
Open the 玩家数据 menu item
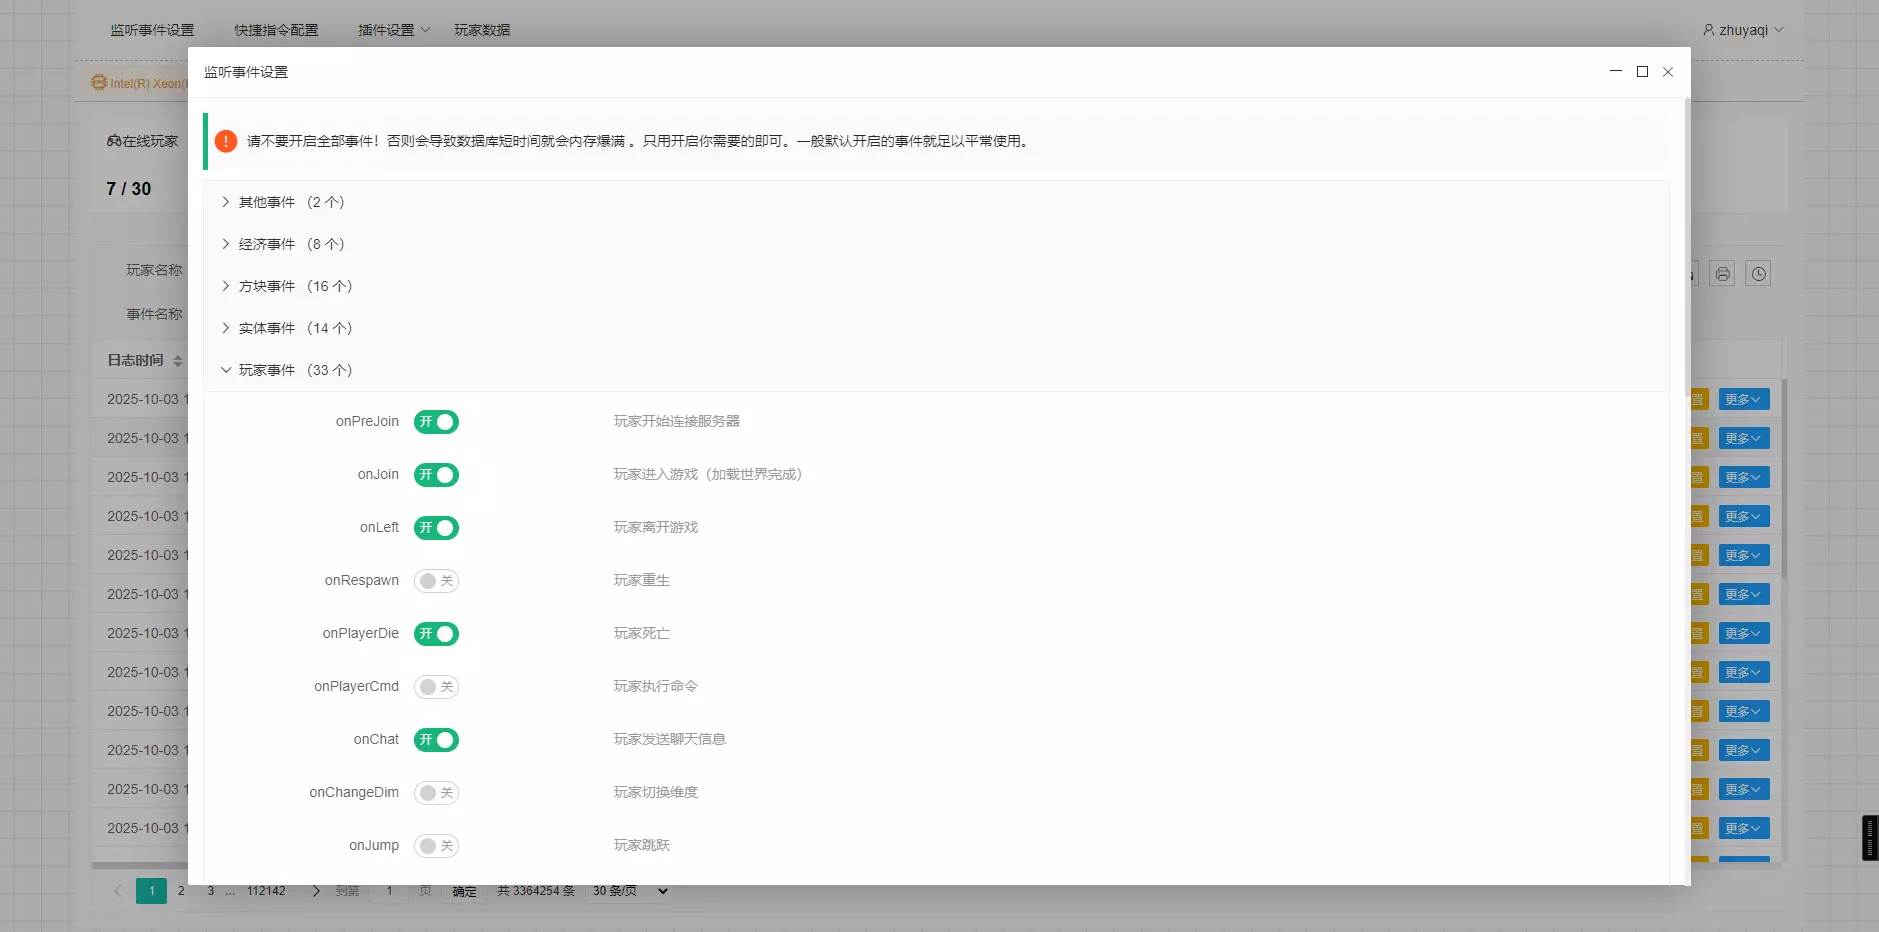(482, 30)
